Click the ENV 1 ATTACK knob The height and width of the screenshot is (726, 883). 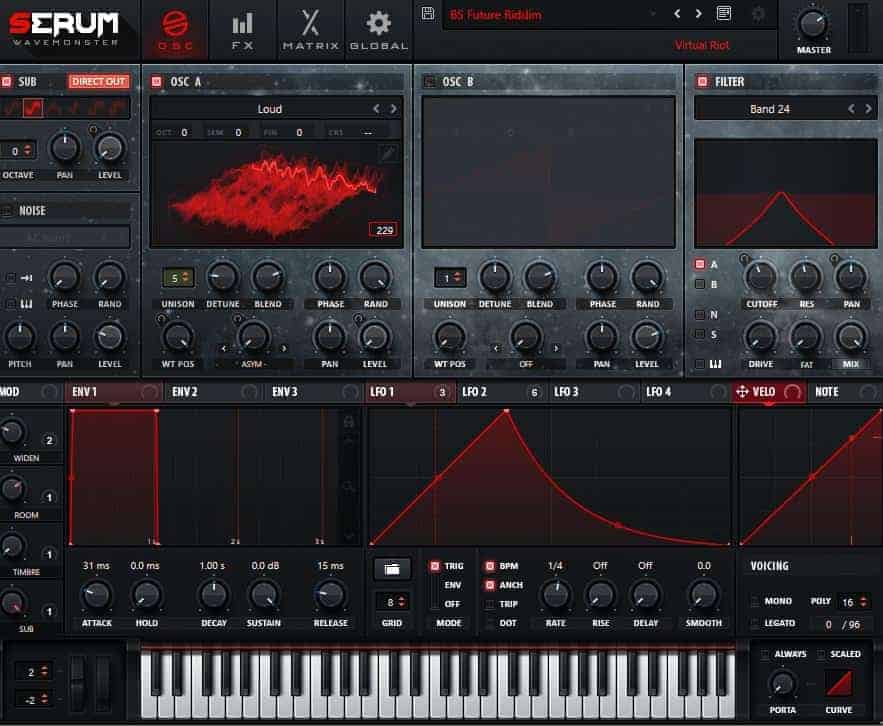tap(96, 596)
